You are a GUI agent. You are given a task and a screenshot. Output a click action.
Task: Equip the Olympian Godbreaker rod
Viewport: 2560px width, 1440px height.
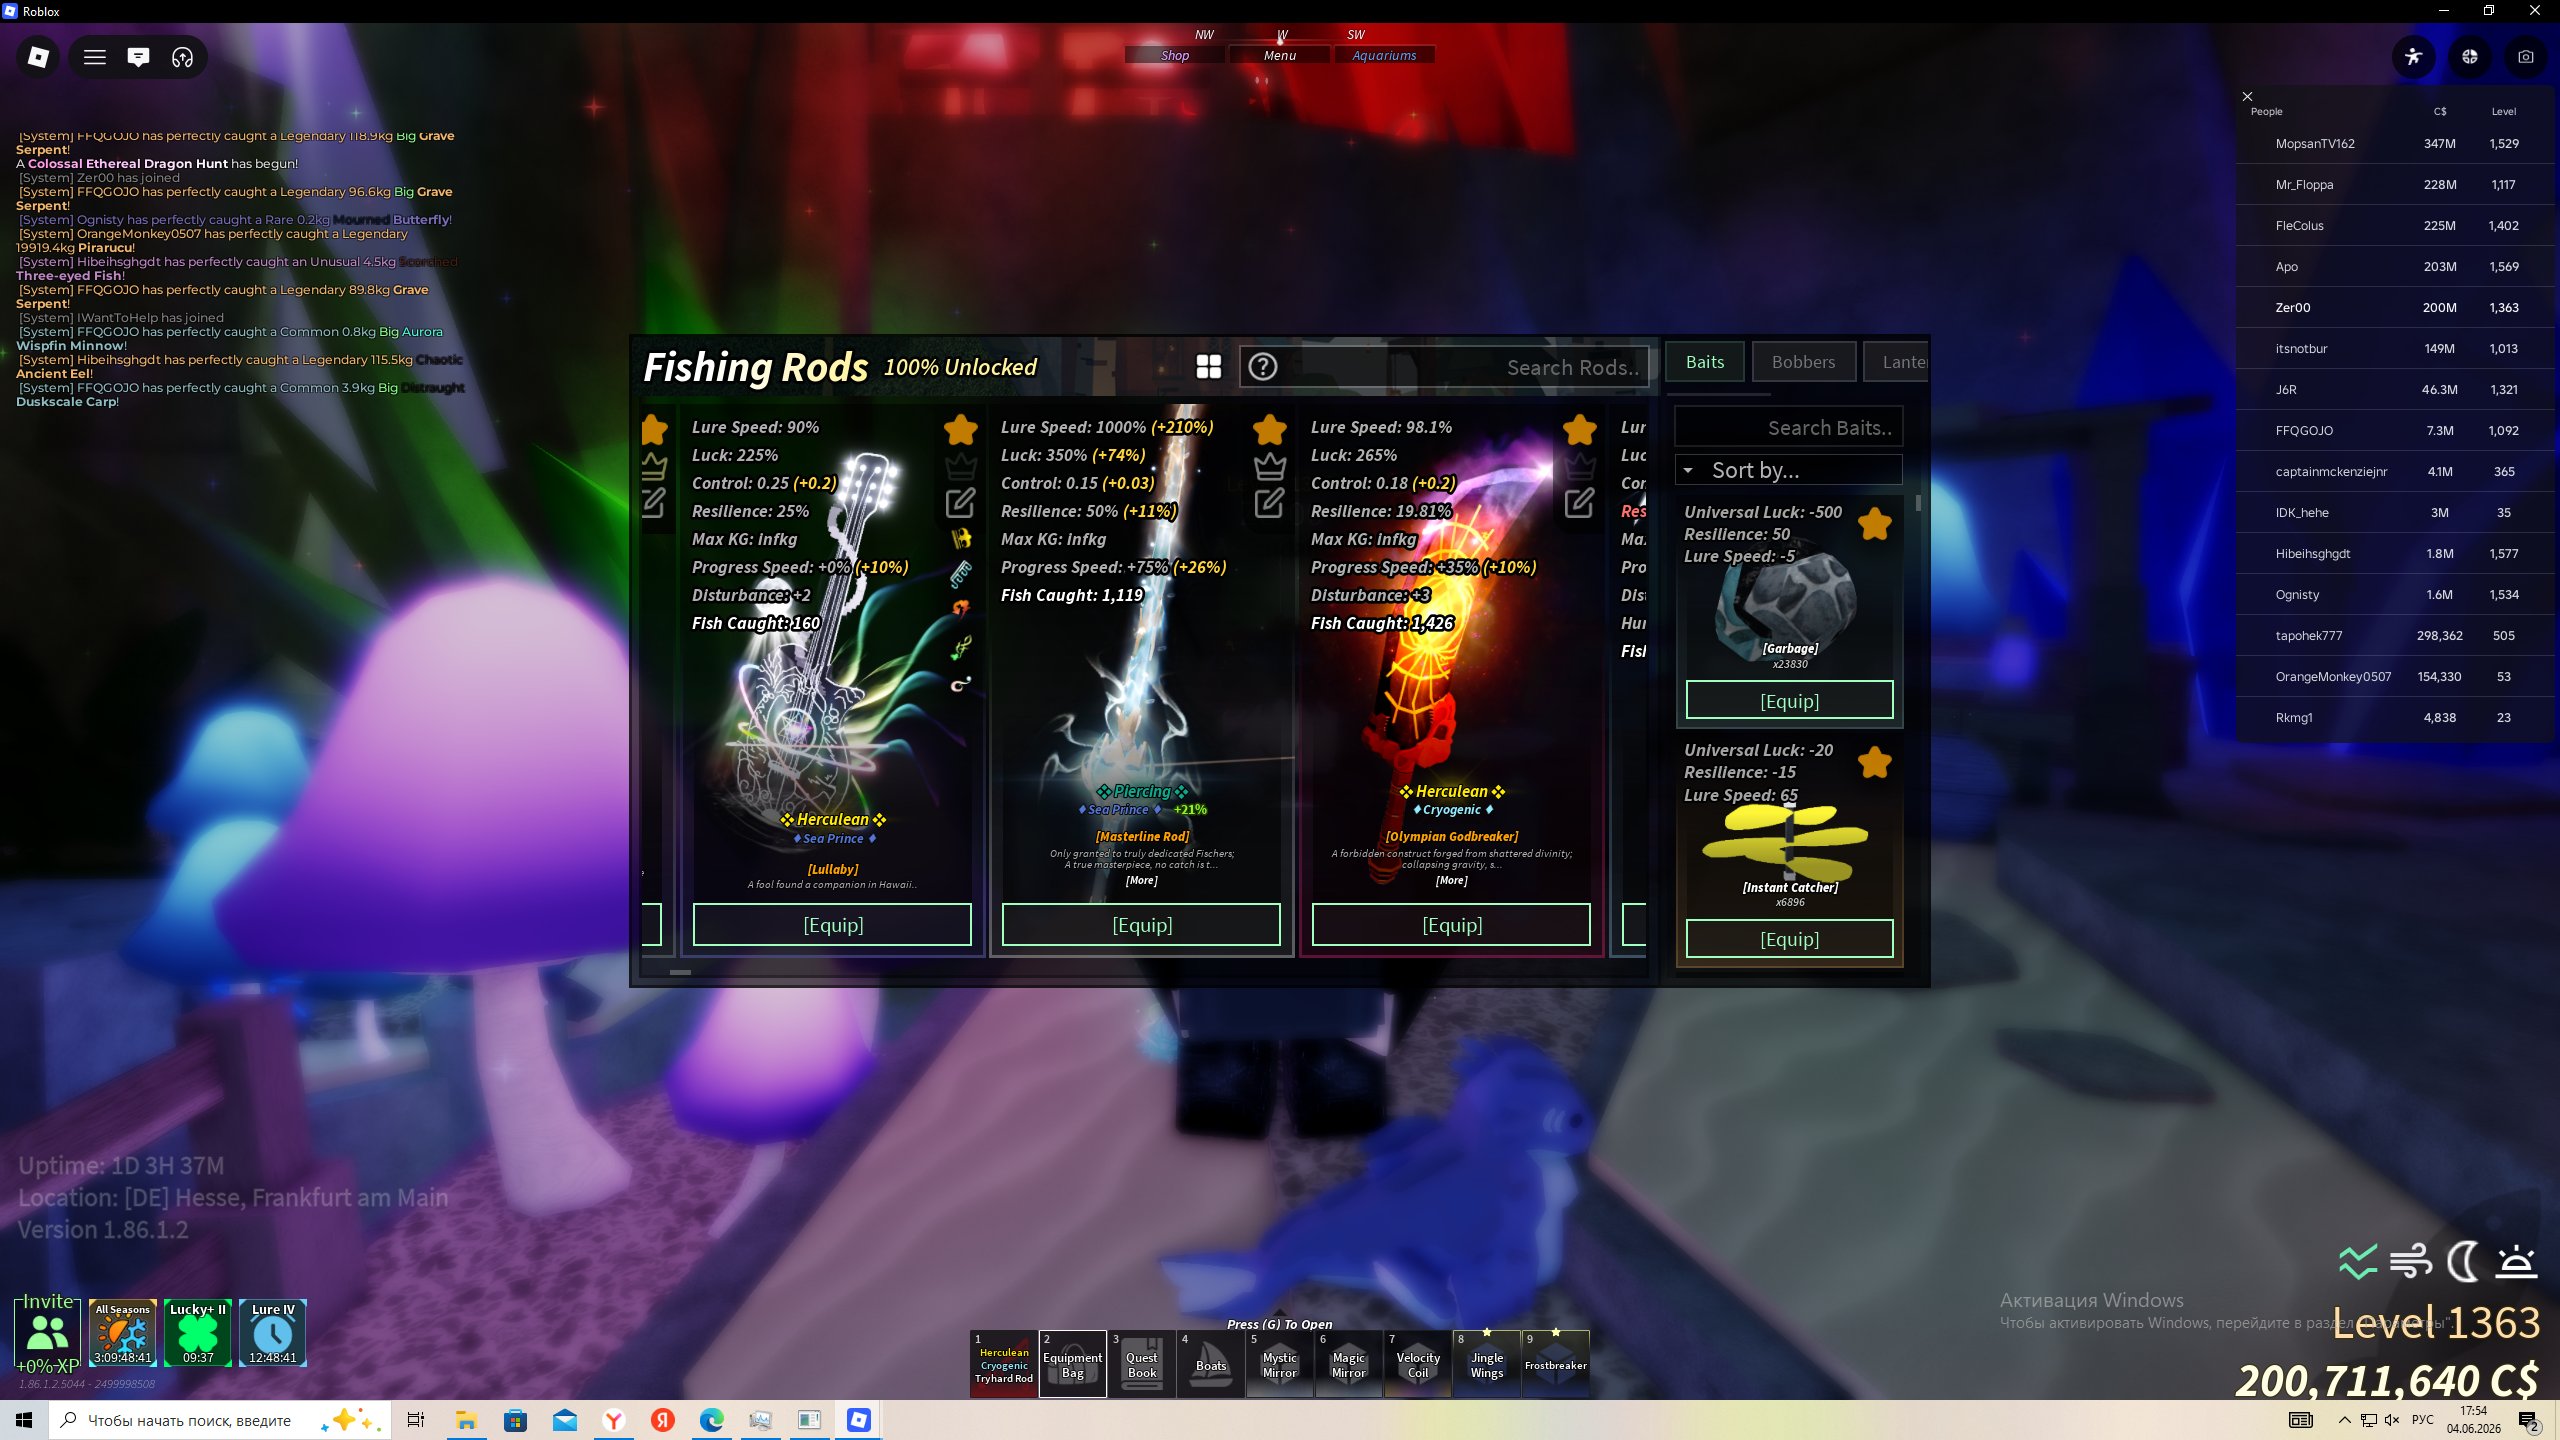pos(1452,925)
